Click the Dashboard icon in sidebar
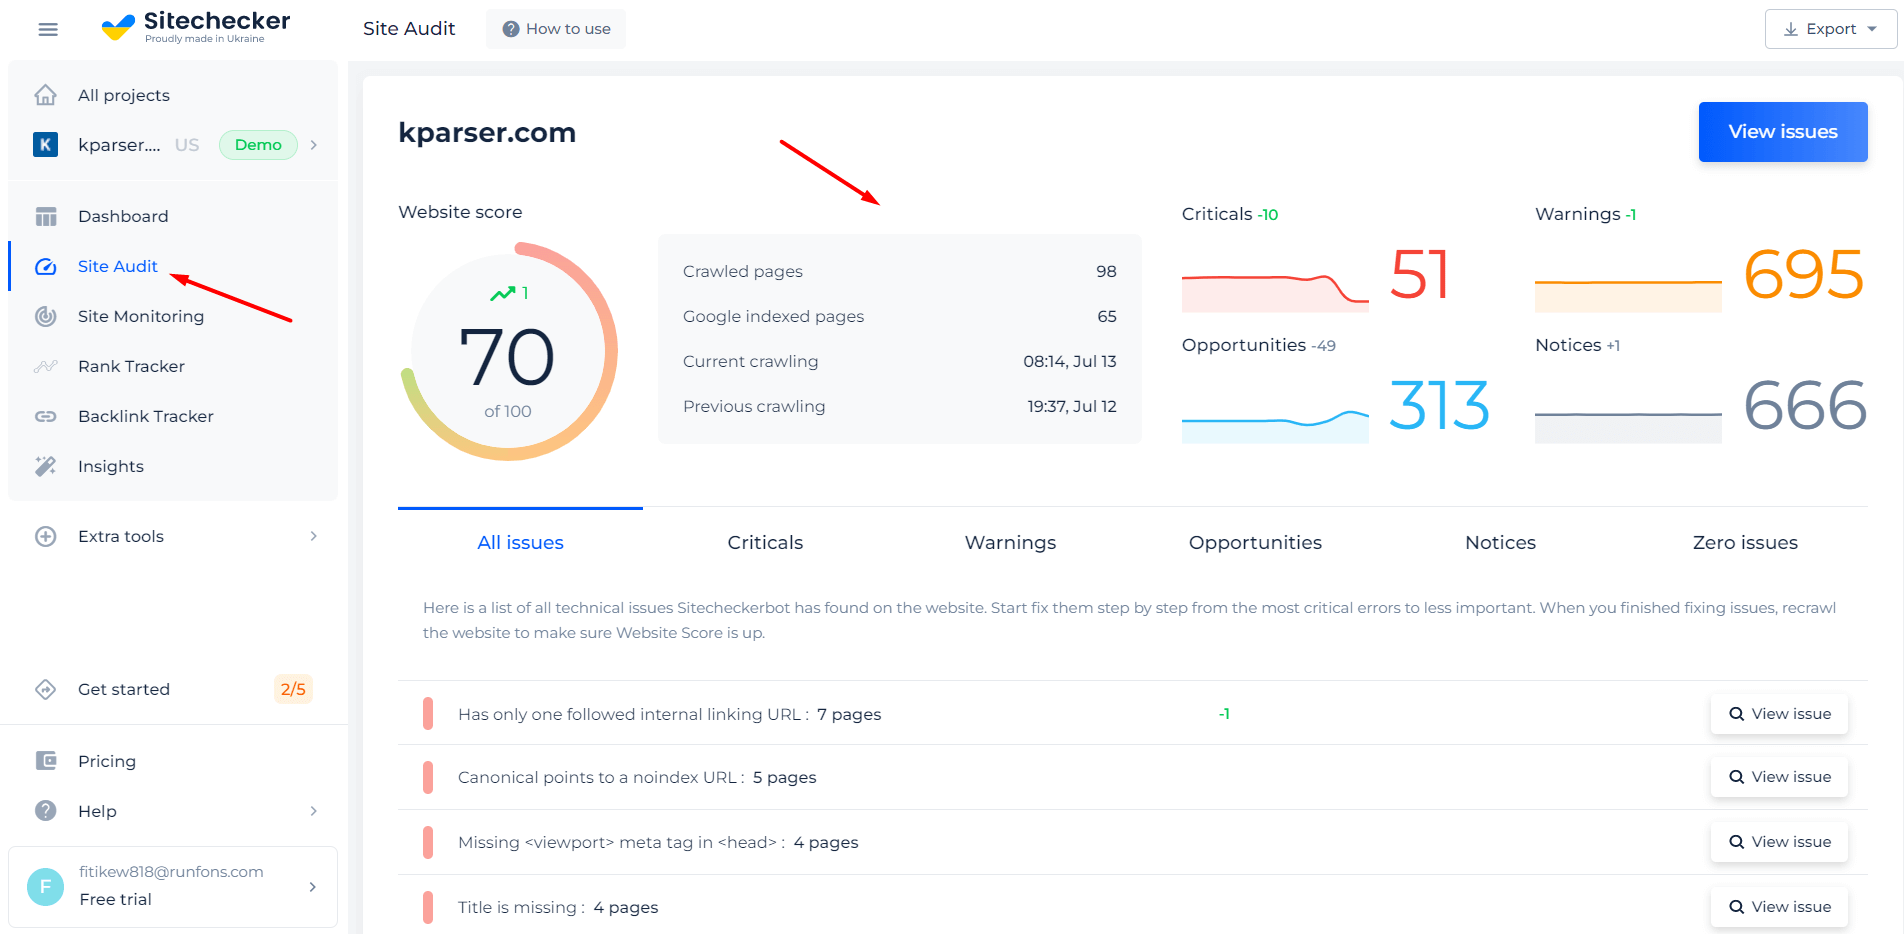 [46, 216]
